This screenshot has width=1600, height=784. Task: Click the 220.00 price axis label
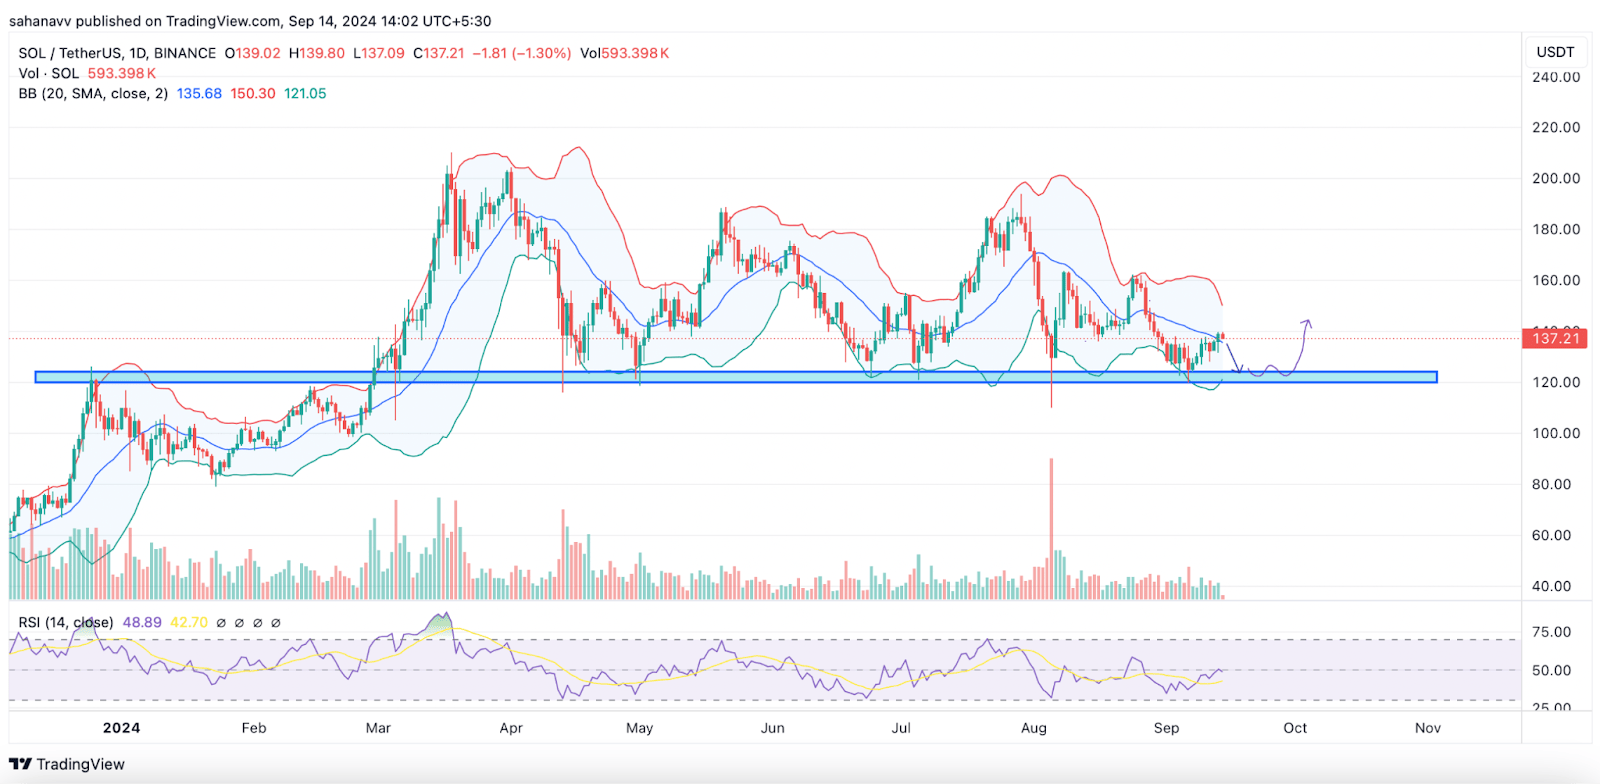1556,127
